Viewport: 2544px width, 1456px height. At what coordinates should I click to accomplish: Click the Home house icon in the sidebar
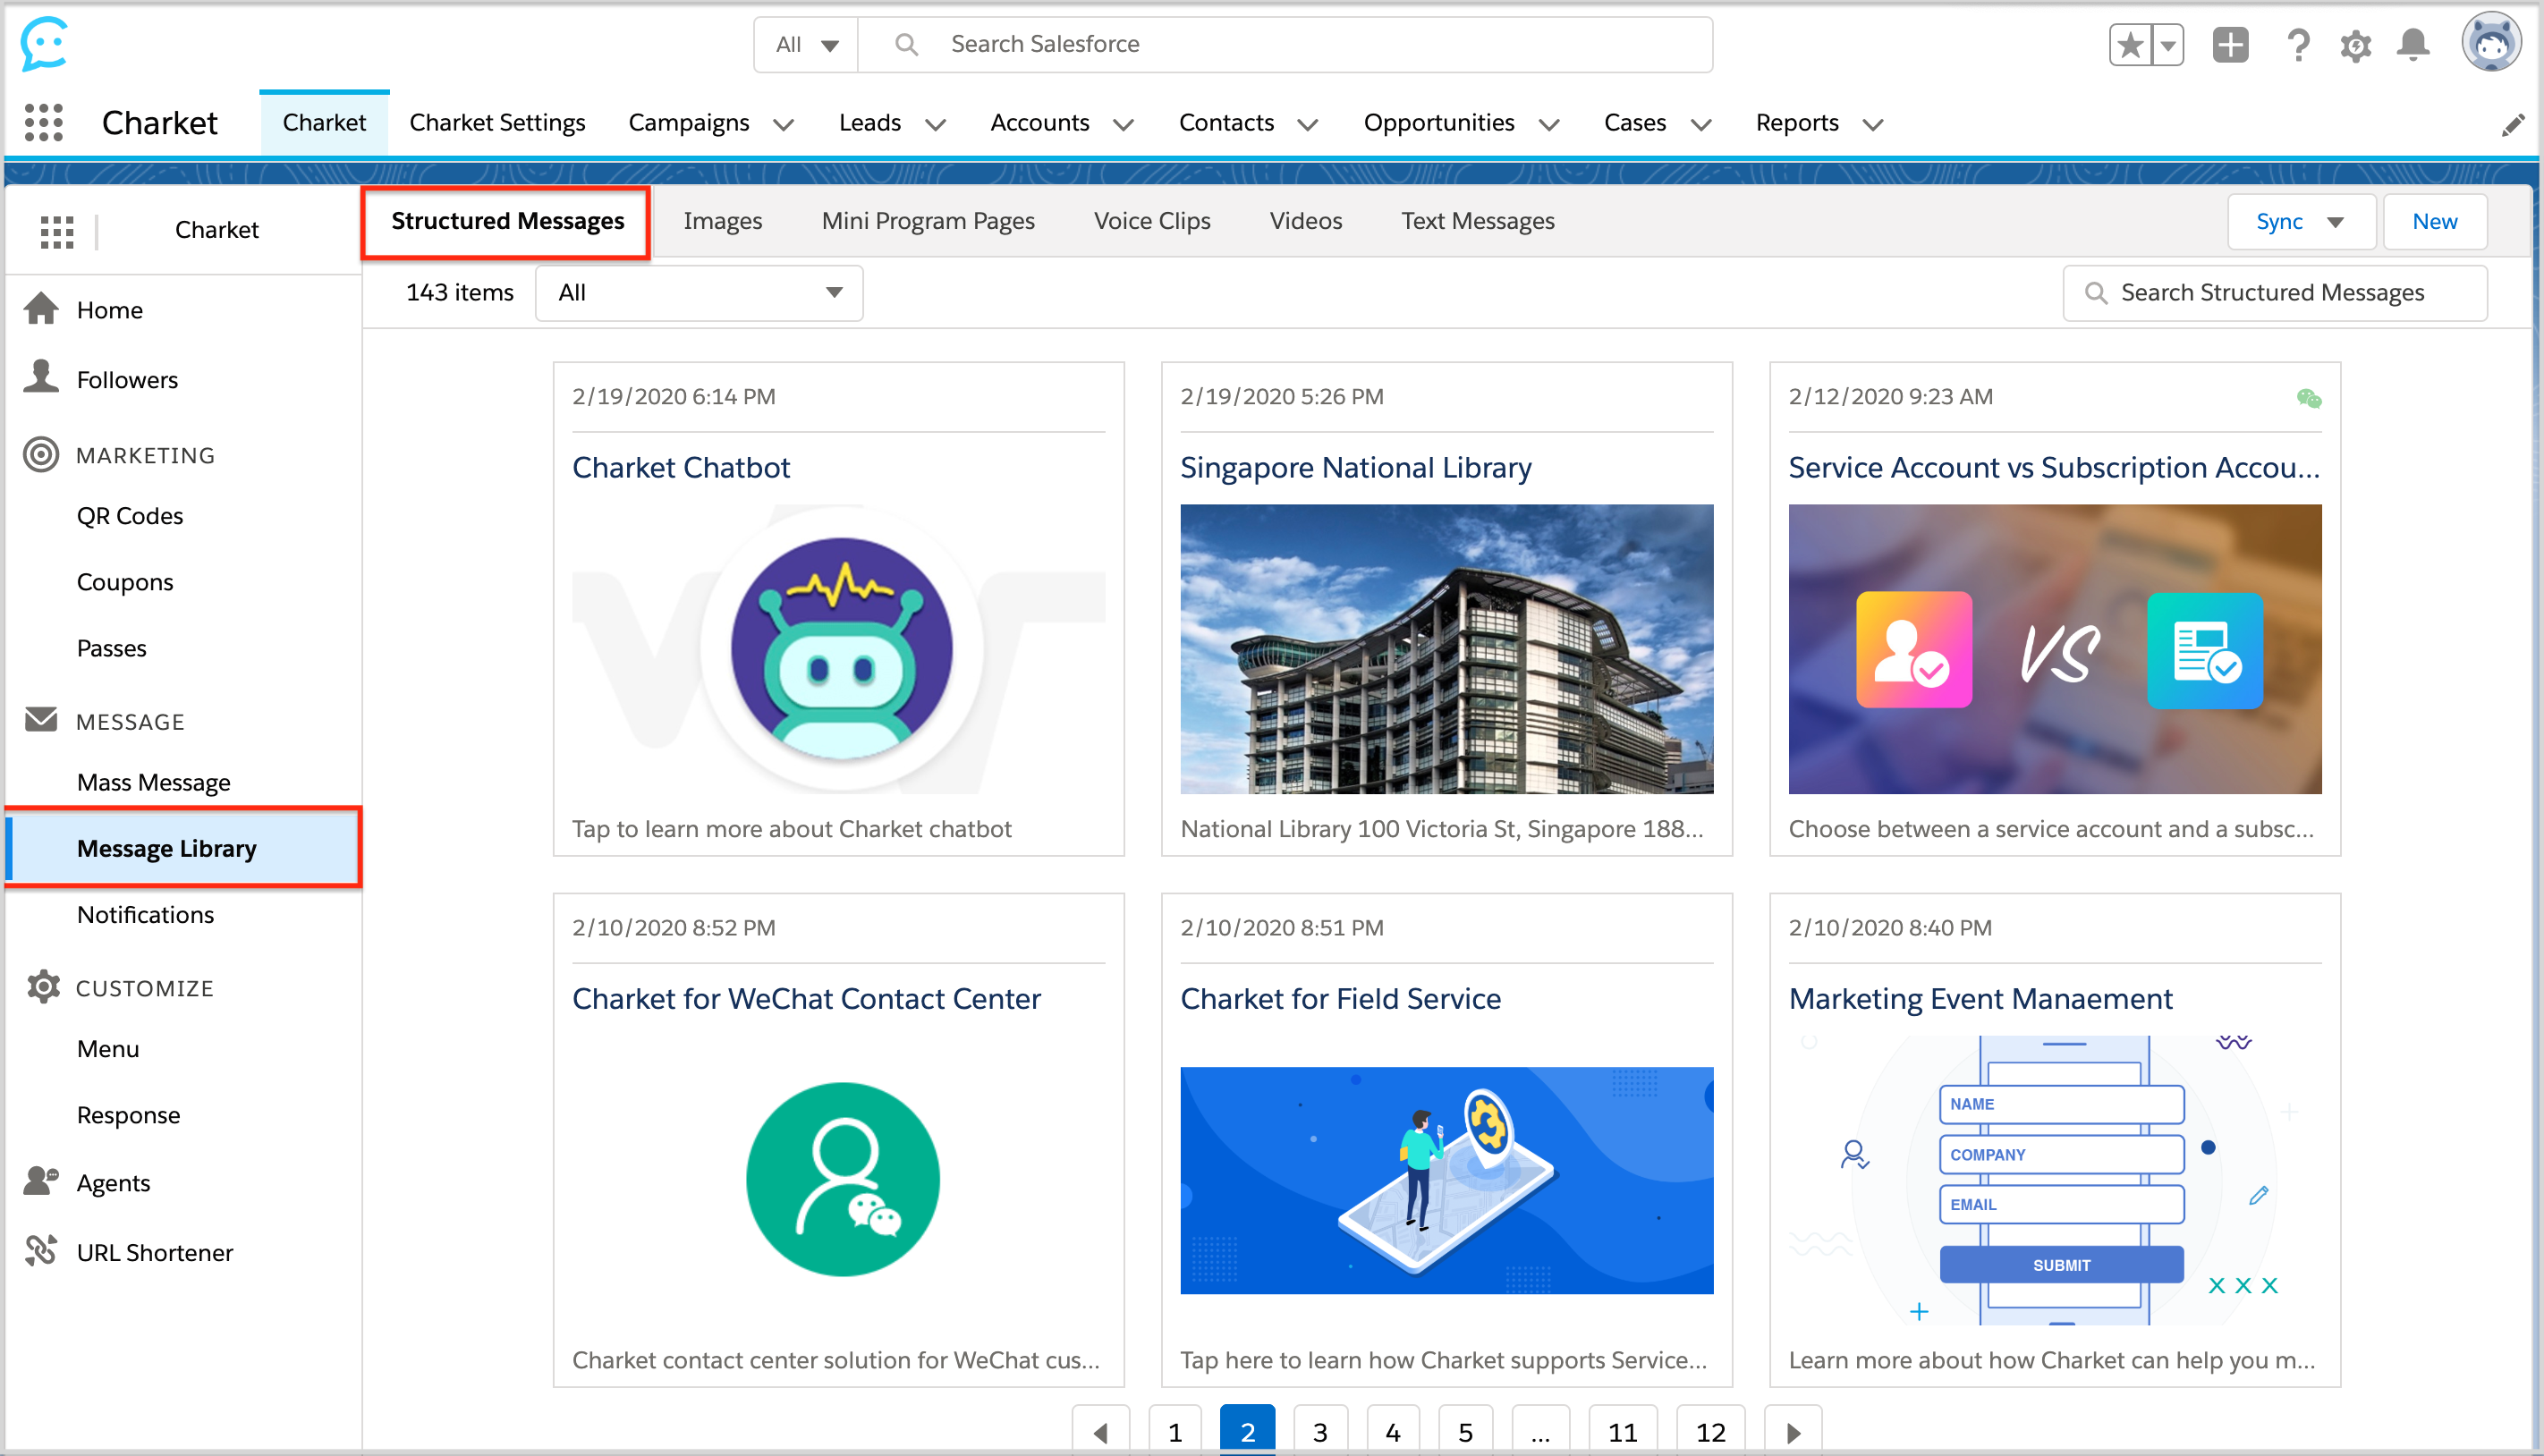click(x=41, y=309)
